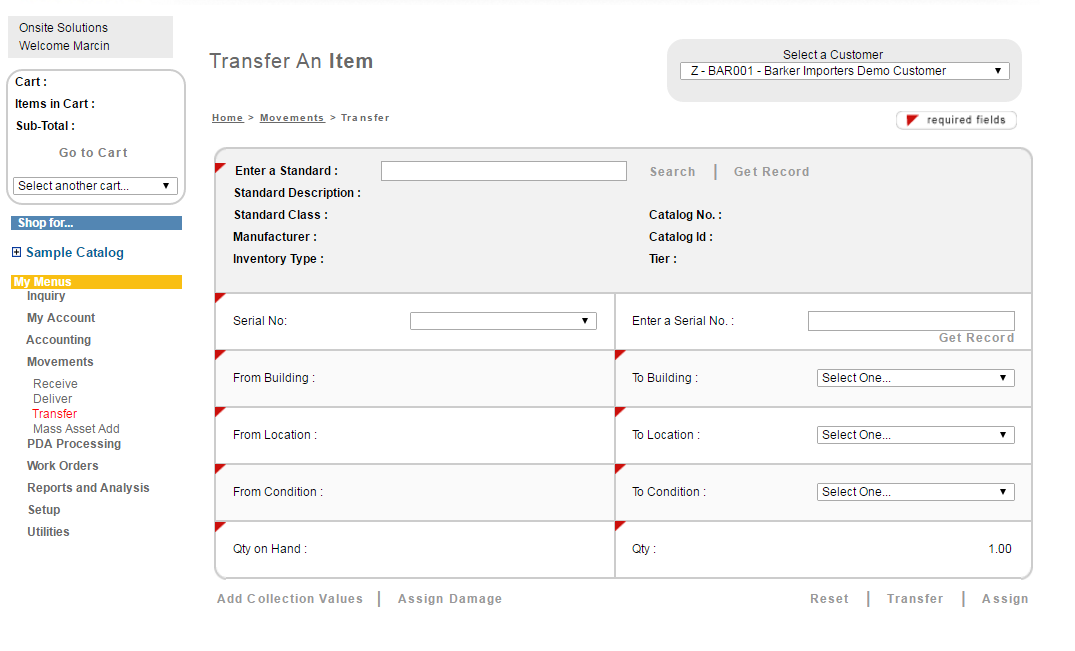Click the Reset button
The width and height of the screenshot is (1075, 651).
[829, 599]
